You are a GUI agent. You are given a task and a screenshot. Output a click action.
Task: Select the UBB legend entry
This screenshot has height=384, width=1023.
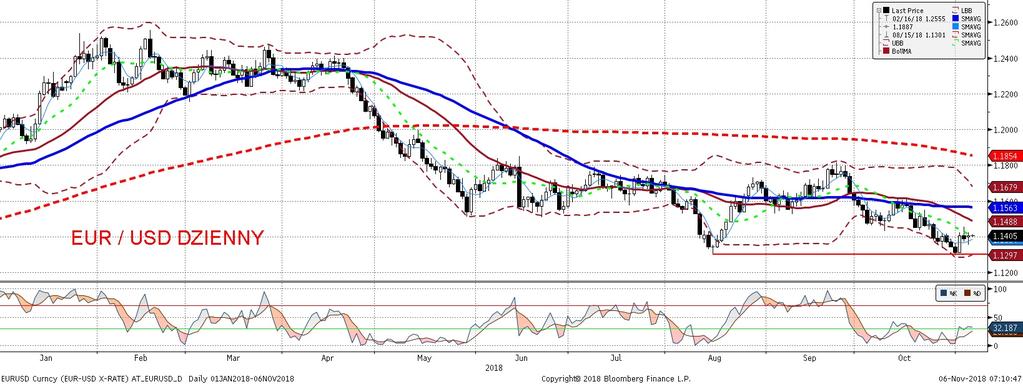click(x=897, y=43)
